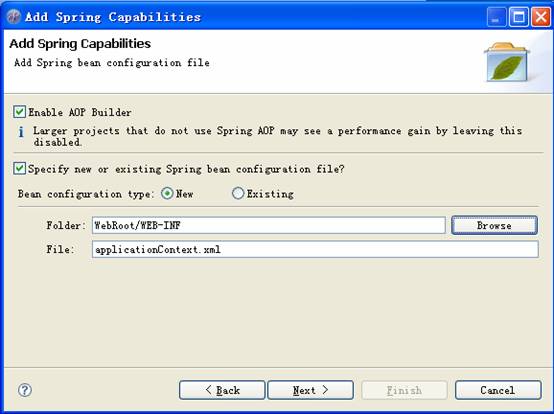554x414 pixels.
Task: Click the blue information icon beside AOP note
Action: (21, 132)
